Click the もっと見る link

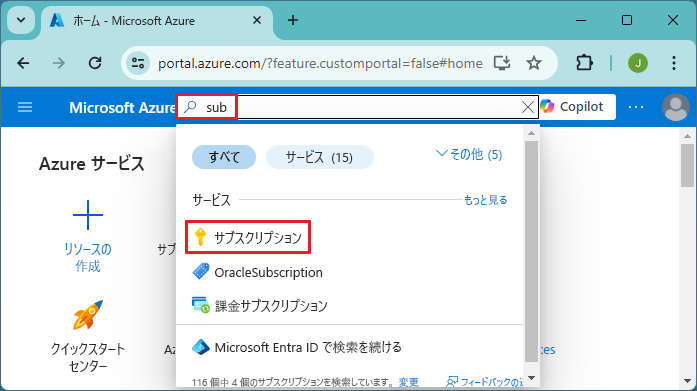pos(485,200)
